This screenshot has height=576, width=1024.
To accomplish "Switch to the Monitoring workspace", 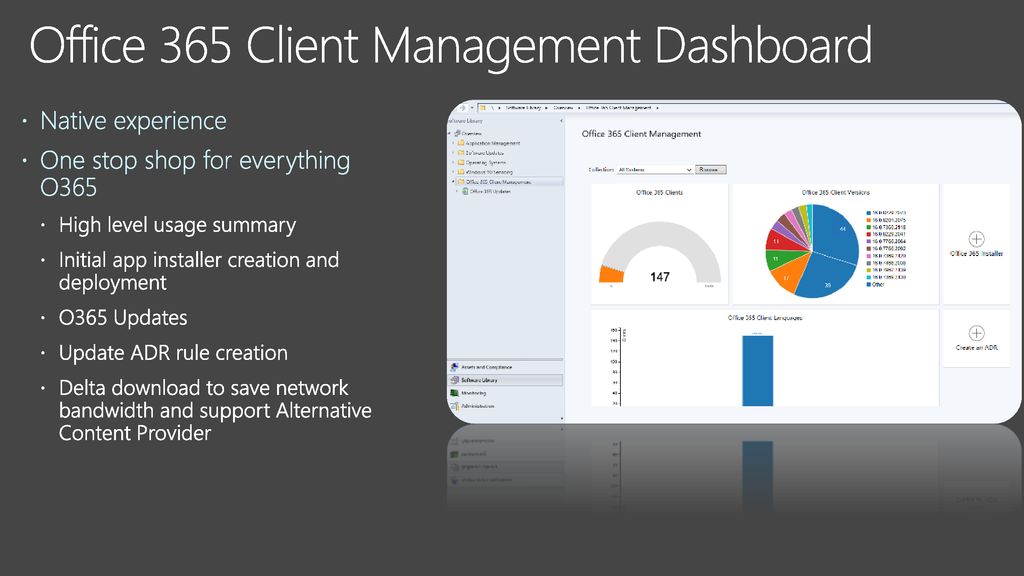I will (505, 393).
